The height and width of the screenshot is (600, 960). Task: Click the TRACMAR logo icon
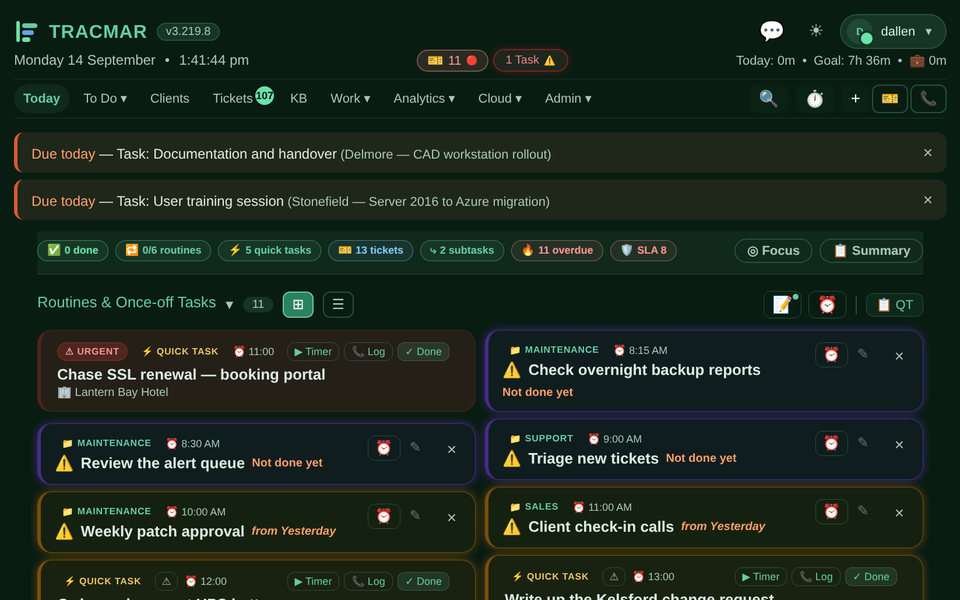(26, 31)
